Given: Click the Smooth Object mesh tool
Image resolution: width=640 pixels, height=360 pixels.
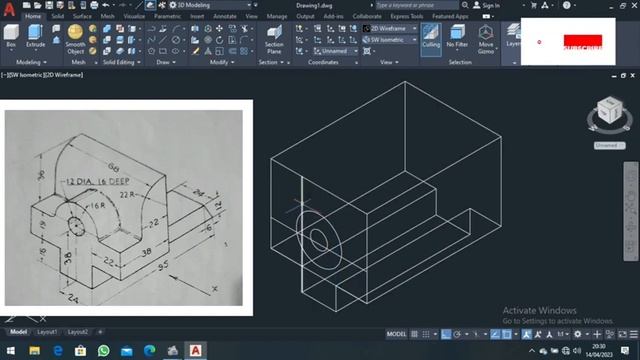Looking at the screenshot, I should coord(75,39).
